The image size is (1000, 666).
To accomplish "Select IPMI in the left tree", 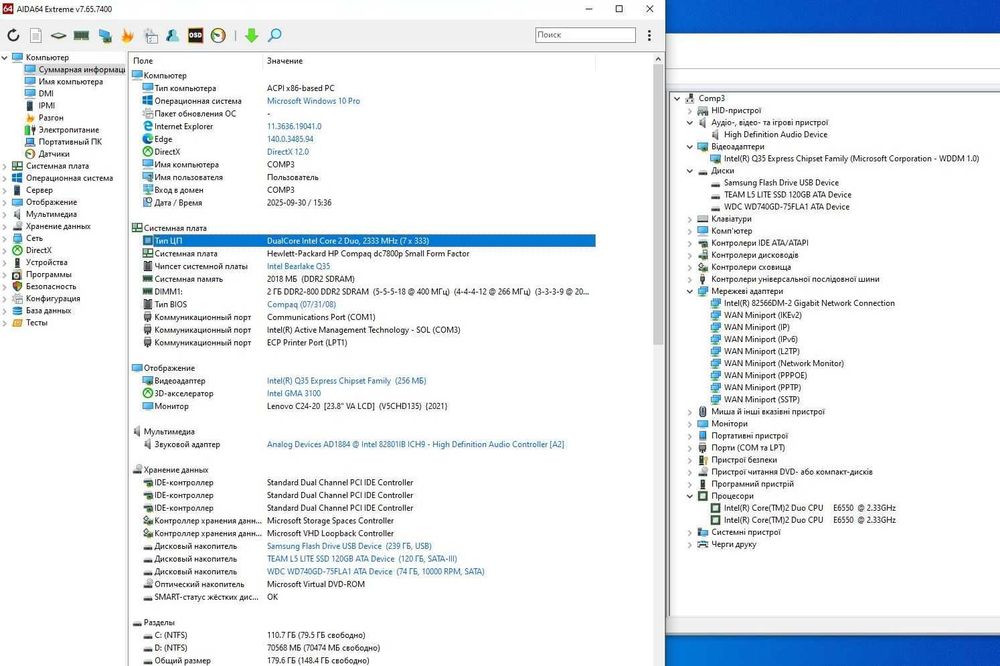I will coord(47,105).
